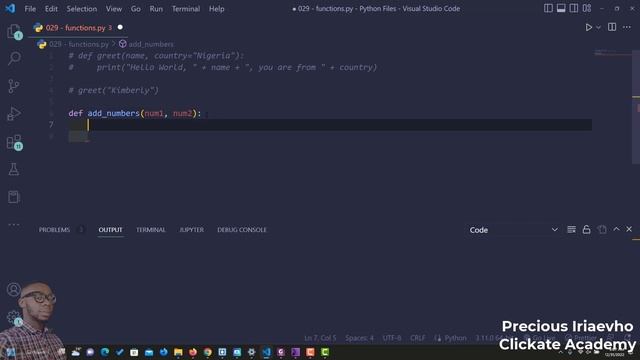Open the Explorer view in activity bar
This screenshot has width=640, height=360.
coord(14,32)
